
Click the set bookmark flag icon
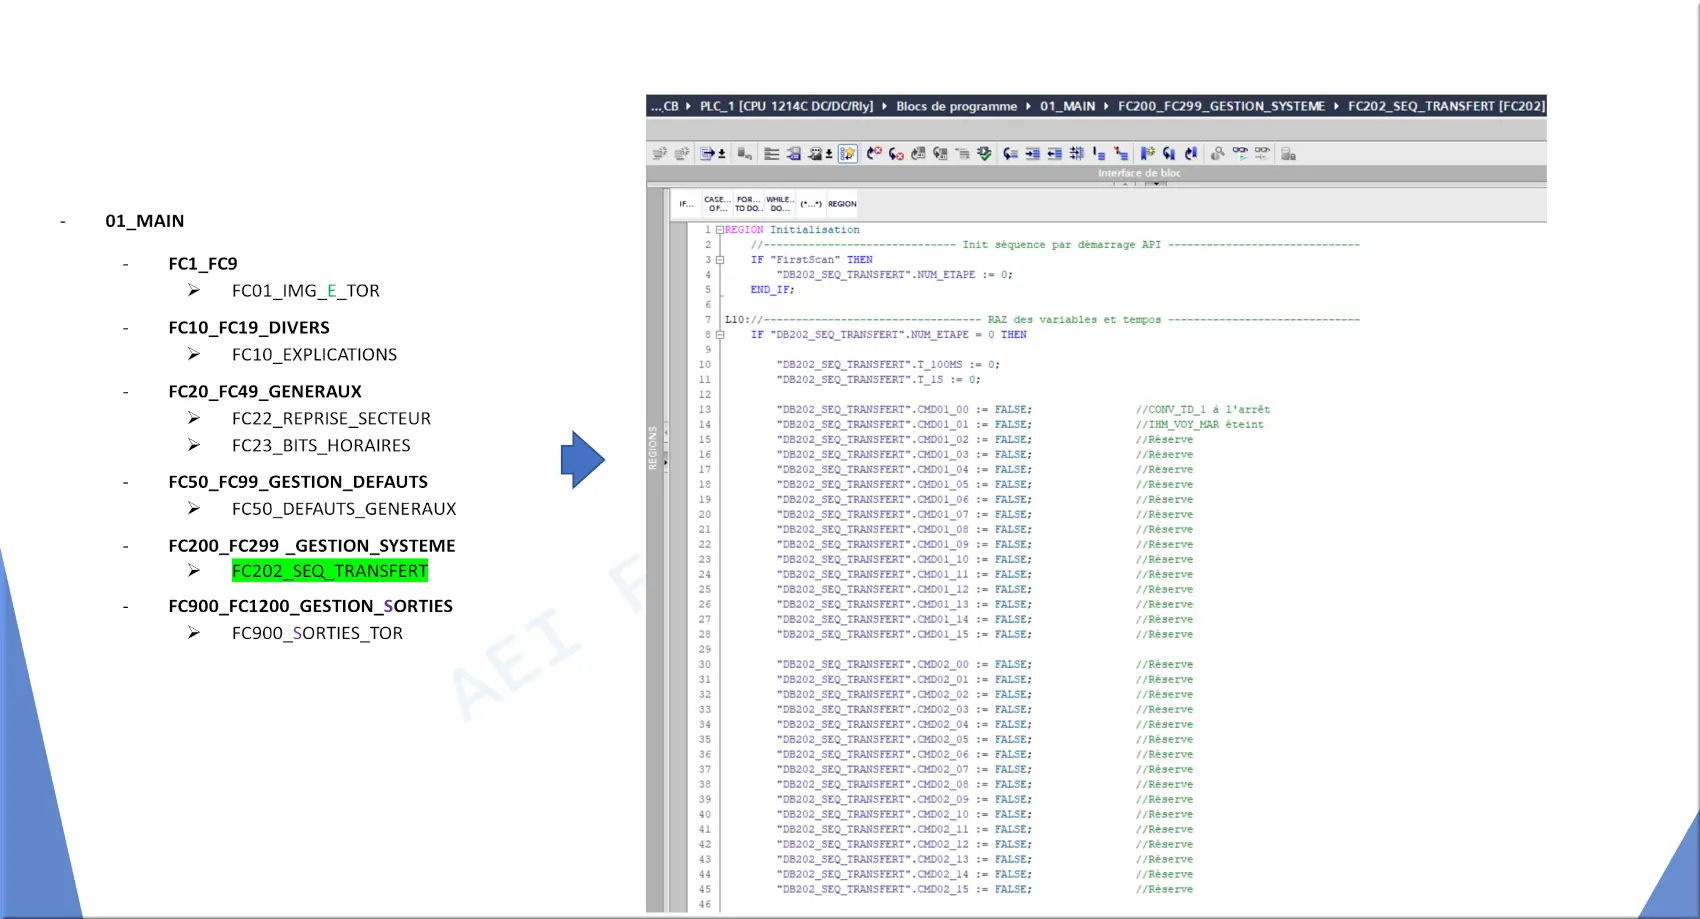[1147, 153]
